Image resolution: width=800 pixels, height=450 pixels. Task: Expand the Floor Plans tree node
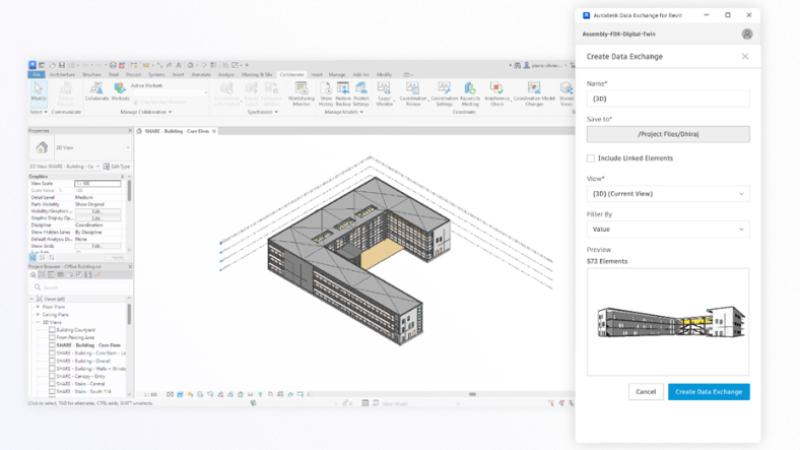pyautogui.click(x=37, y=308)
